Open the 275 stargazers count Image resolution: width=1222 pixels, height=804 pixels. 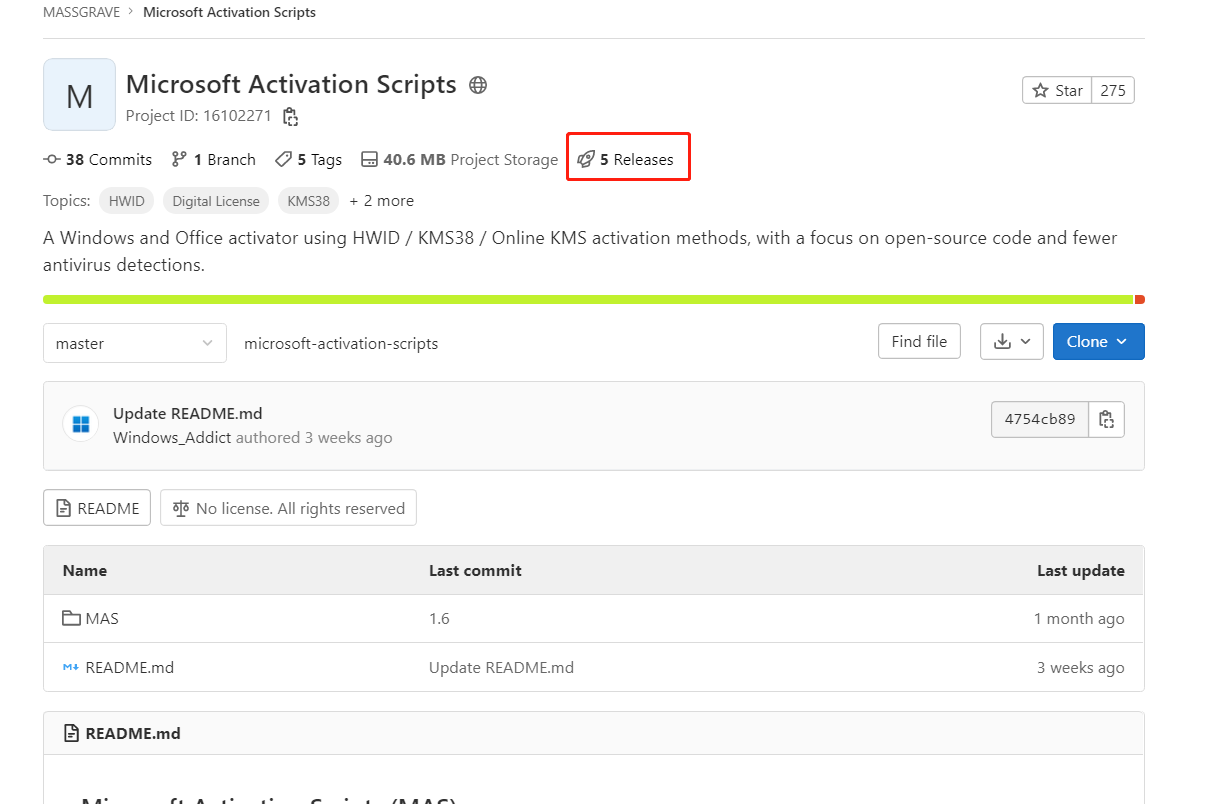[x=1113, y=91]
